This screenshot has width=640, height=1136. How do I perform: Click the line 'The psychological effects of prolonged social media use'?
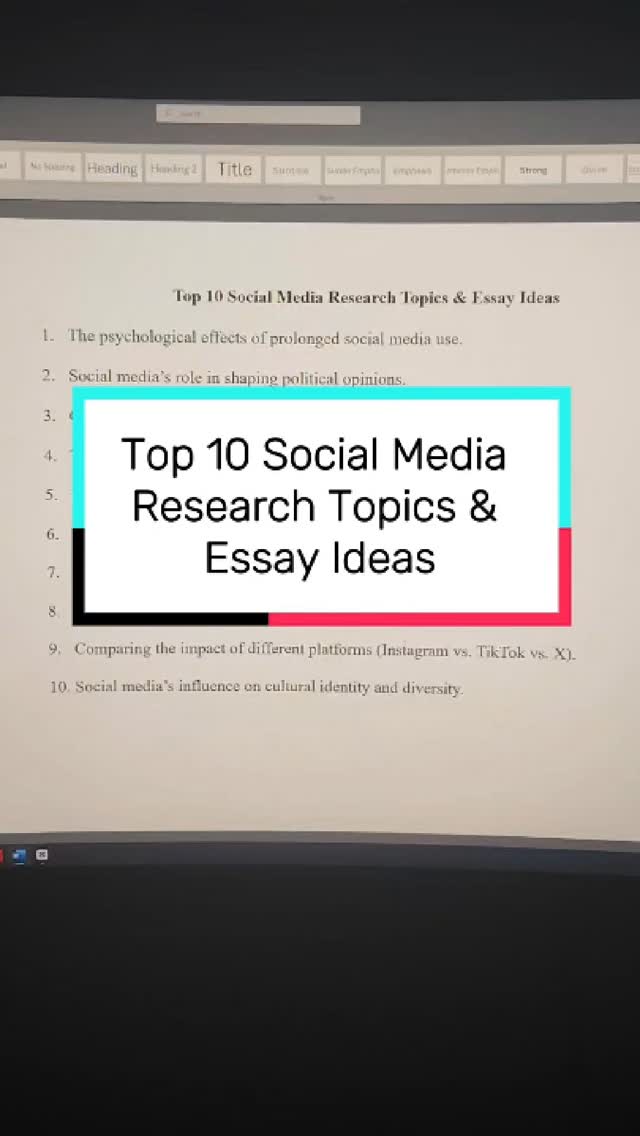(x=265, y=338)
